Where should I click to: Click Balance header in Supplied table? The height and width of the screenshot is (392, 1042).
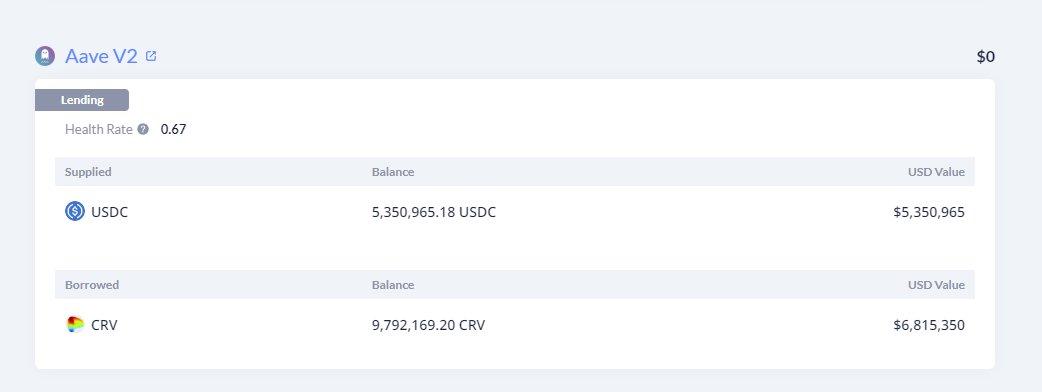point(393,172)
